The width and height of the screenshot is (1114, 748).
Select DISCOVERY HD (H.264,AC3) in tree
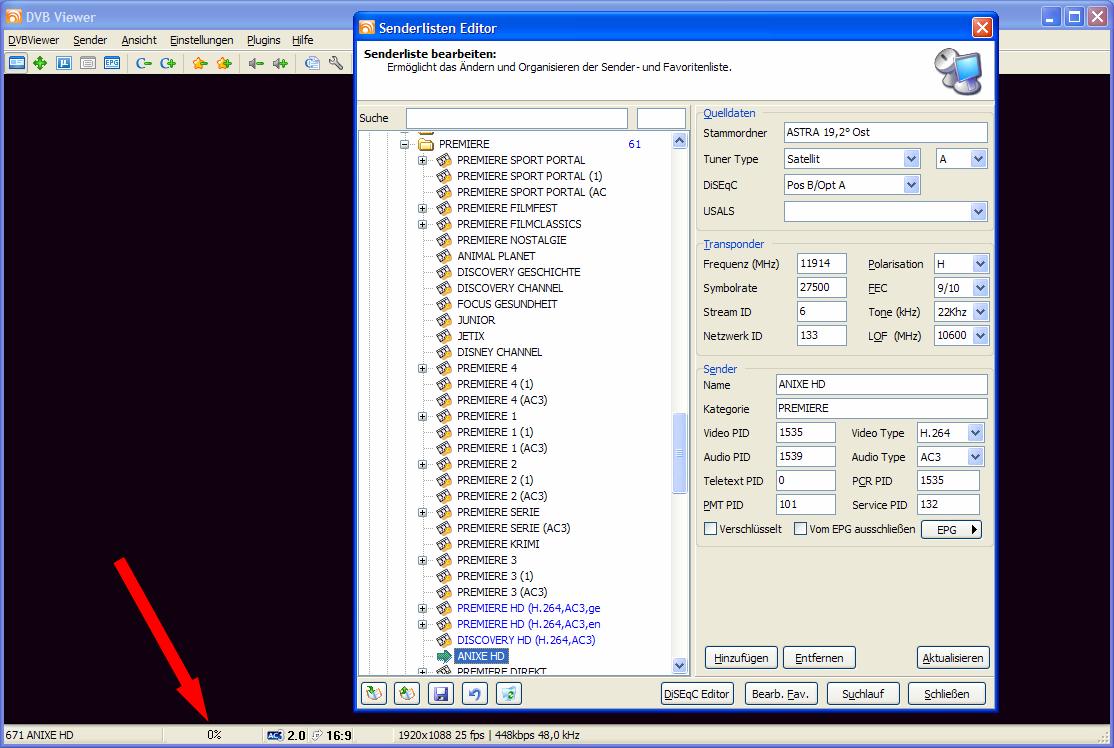pos(526,640)
